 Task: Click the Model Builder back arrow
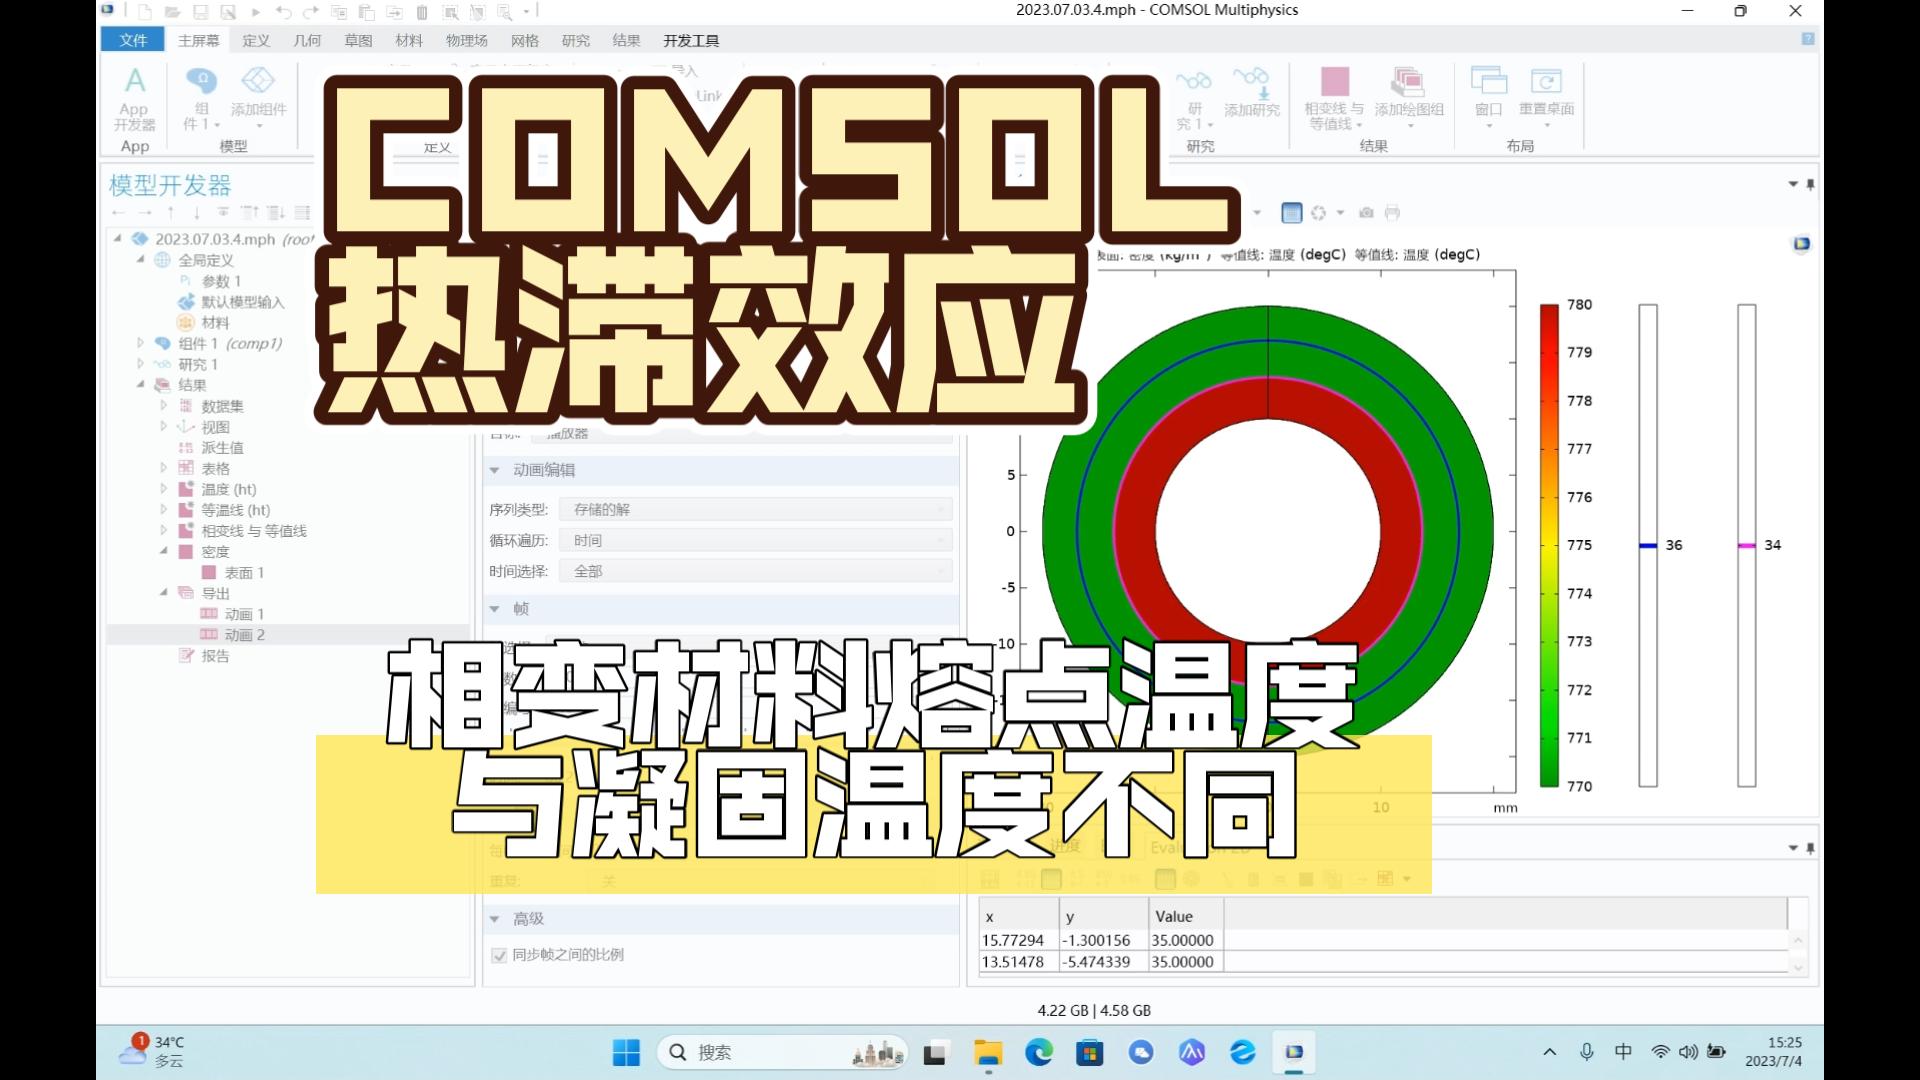point(118,212)
